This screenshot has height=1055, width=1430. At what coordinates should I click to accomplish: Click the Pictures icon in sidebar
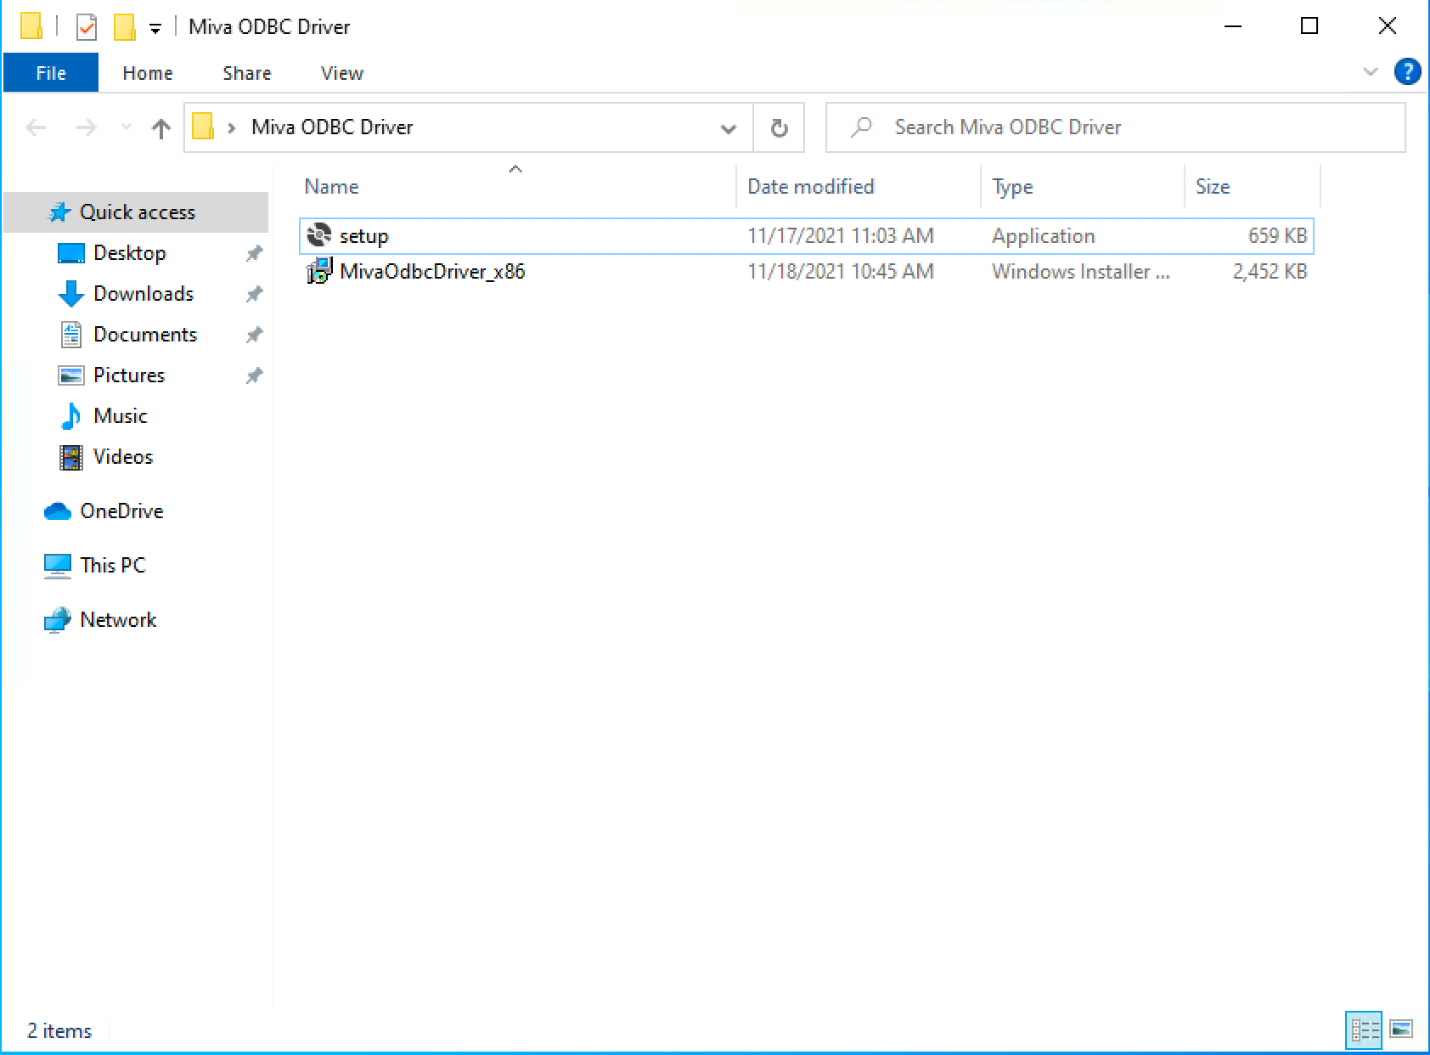pyautogui.click(x=71, y=375)
